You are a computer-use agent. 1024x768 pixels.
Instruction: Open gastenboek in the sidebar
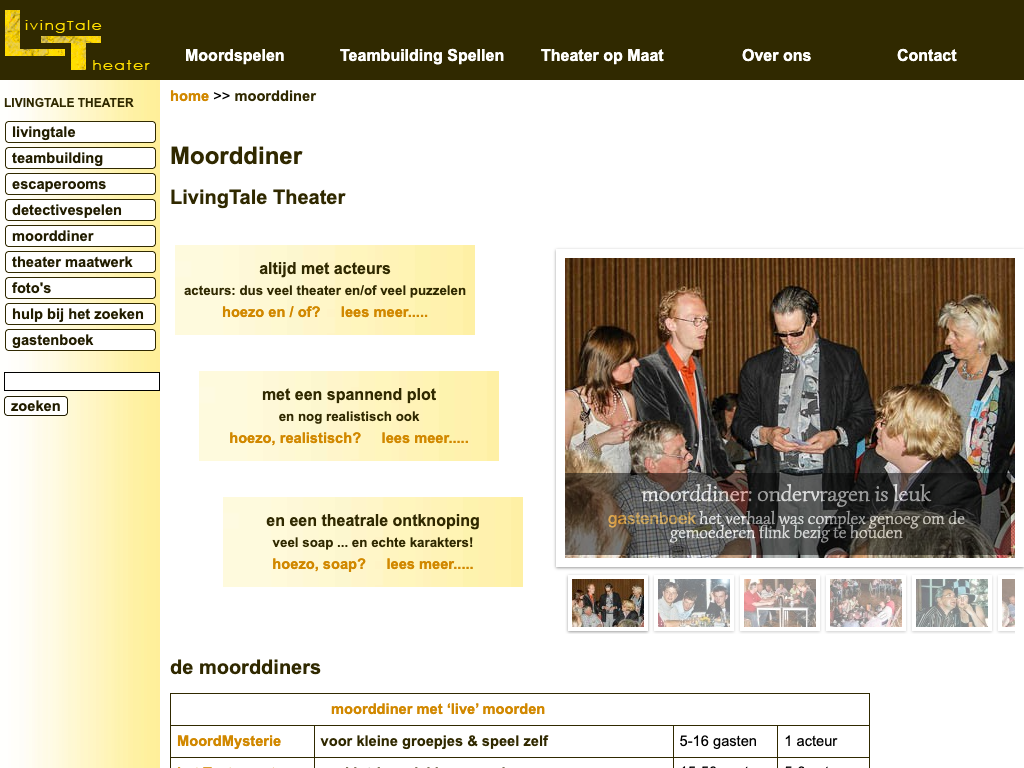pyautogui.click(x=80, y=340)
